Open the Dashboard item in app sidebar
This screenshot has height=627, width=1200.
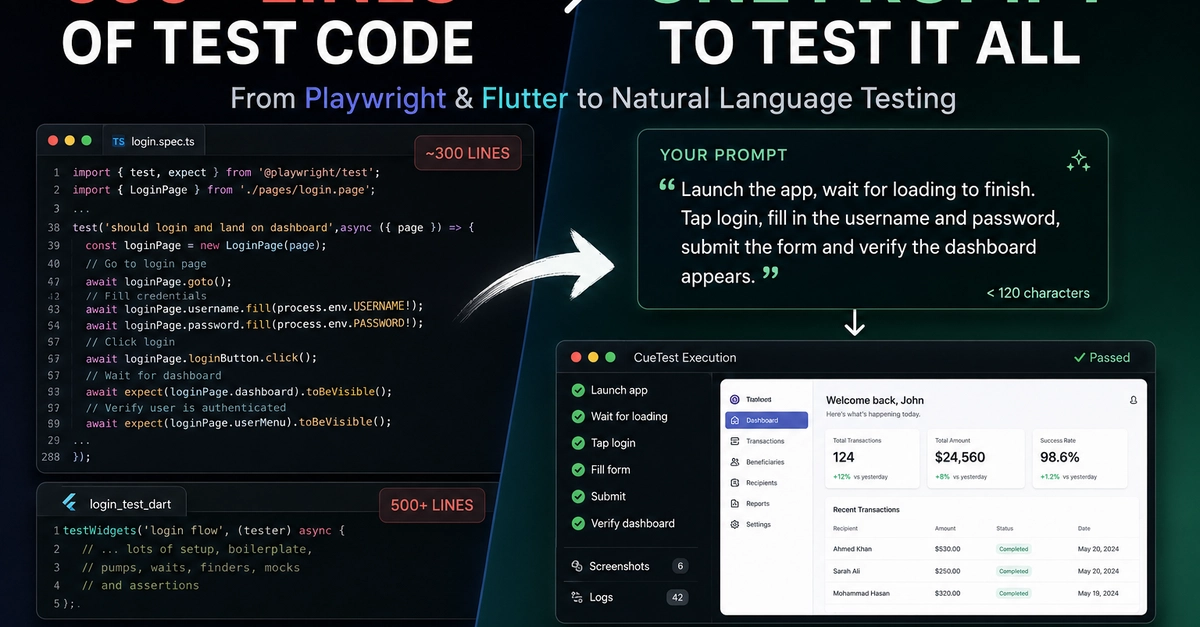[766, 420]
